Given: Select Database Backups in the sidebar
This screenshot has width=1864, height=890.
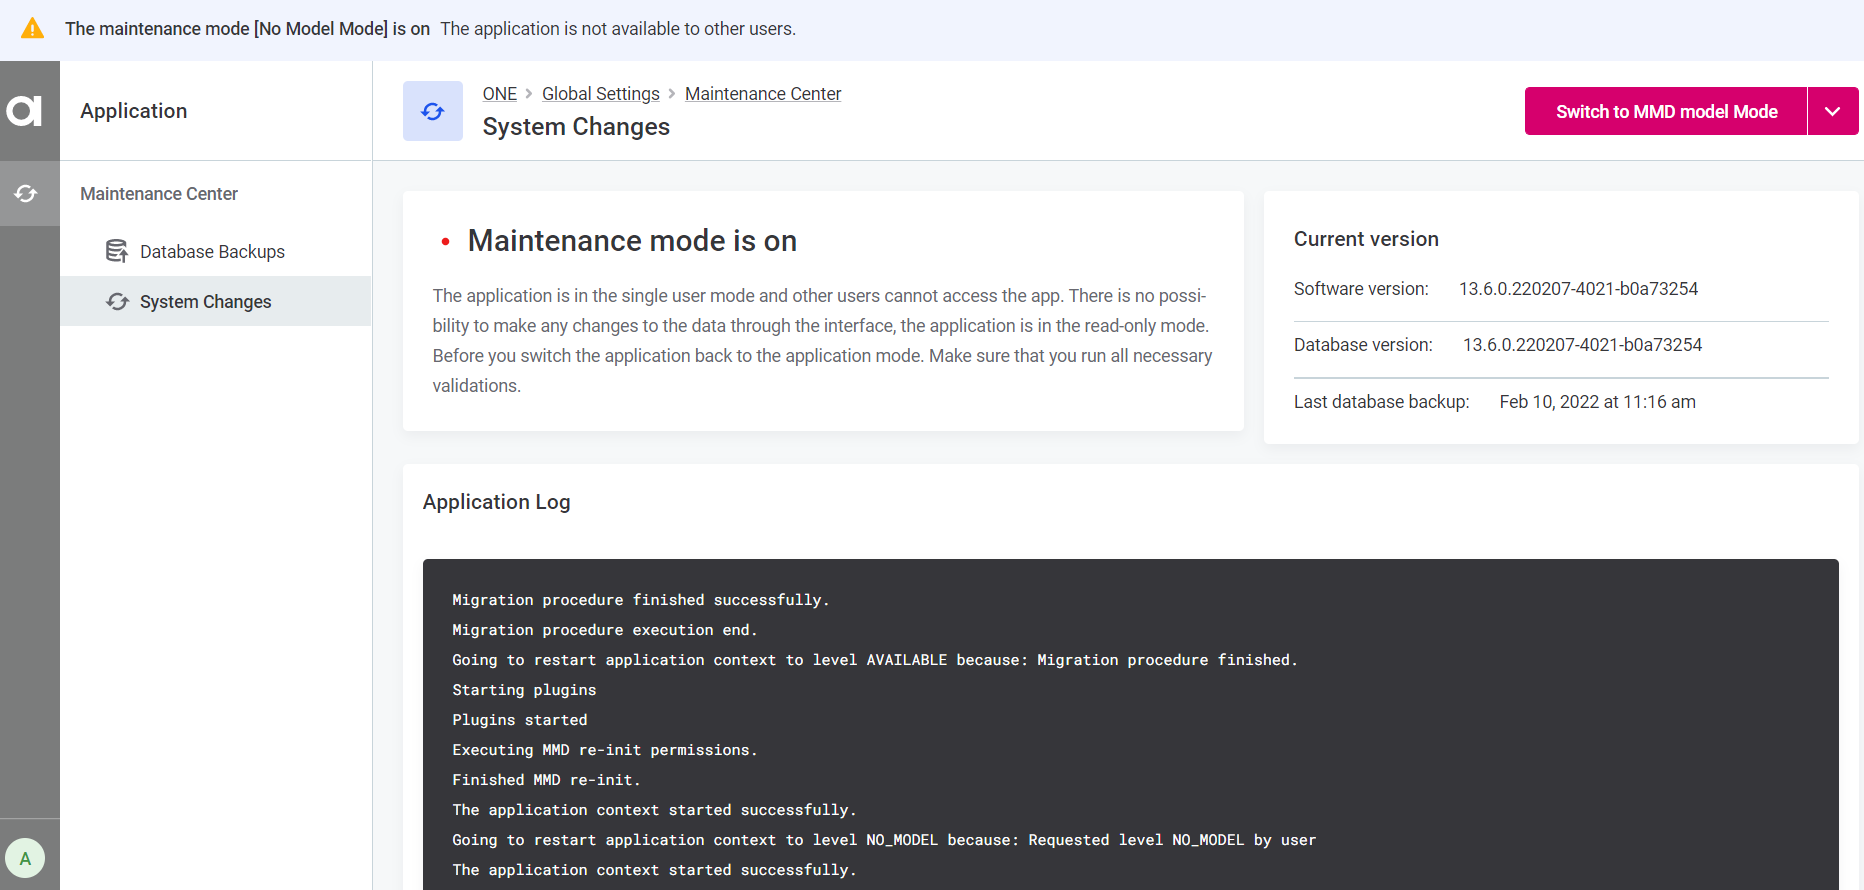Looking at the screenshot, I should [212, 252].
